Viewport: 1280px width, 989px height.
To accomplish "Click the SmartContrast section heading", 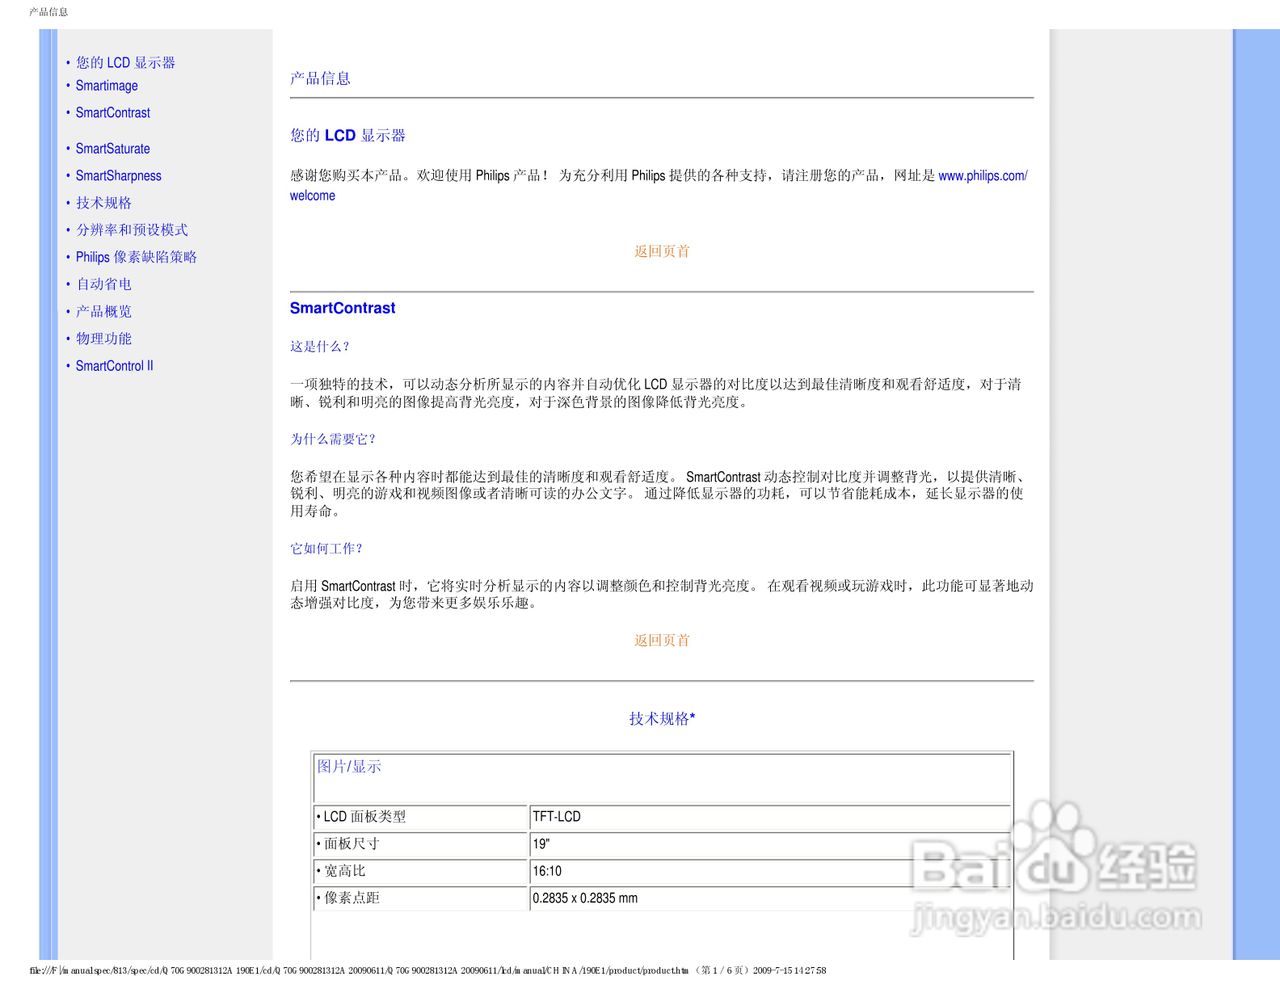I will pyautogui.click(x=343, y=308).
